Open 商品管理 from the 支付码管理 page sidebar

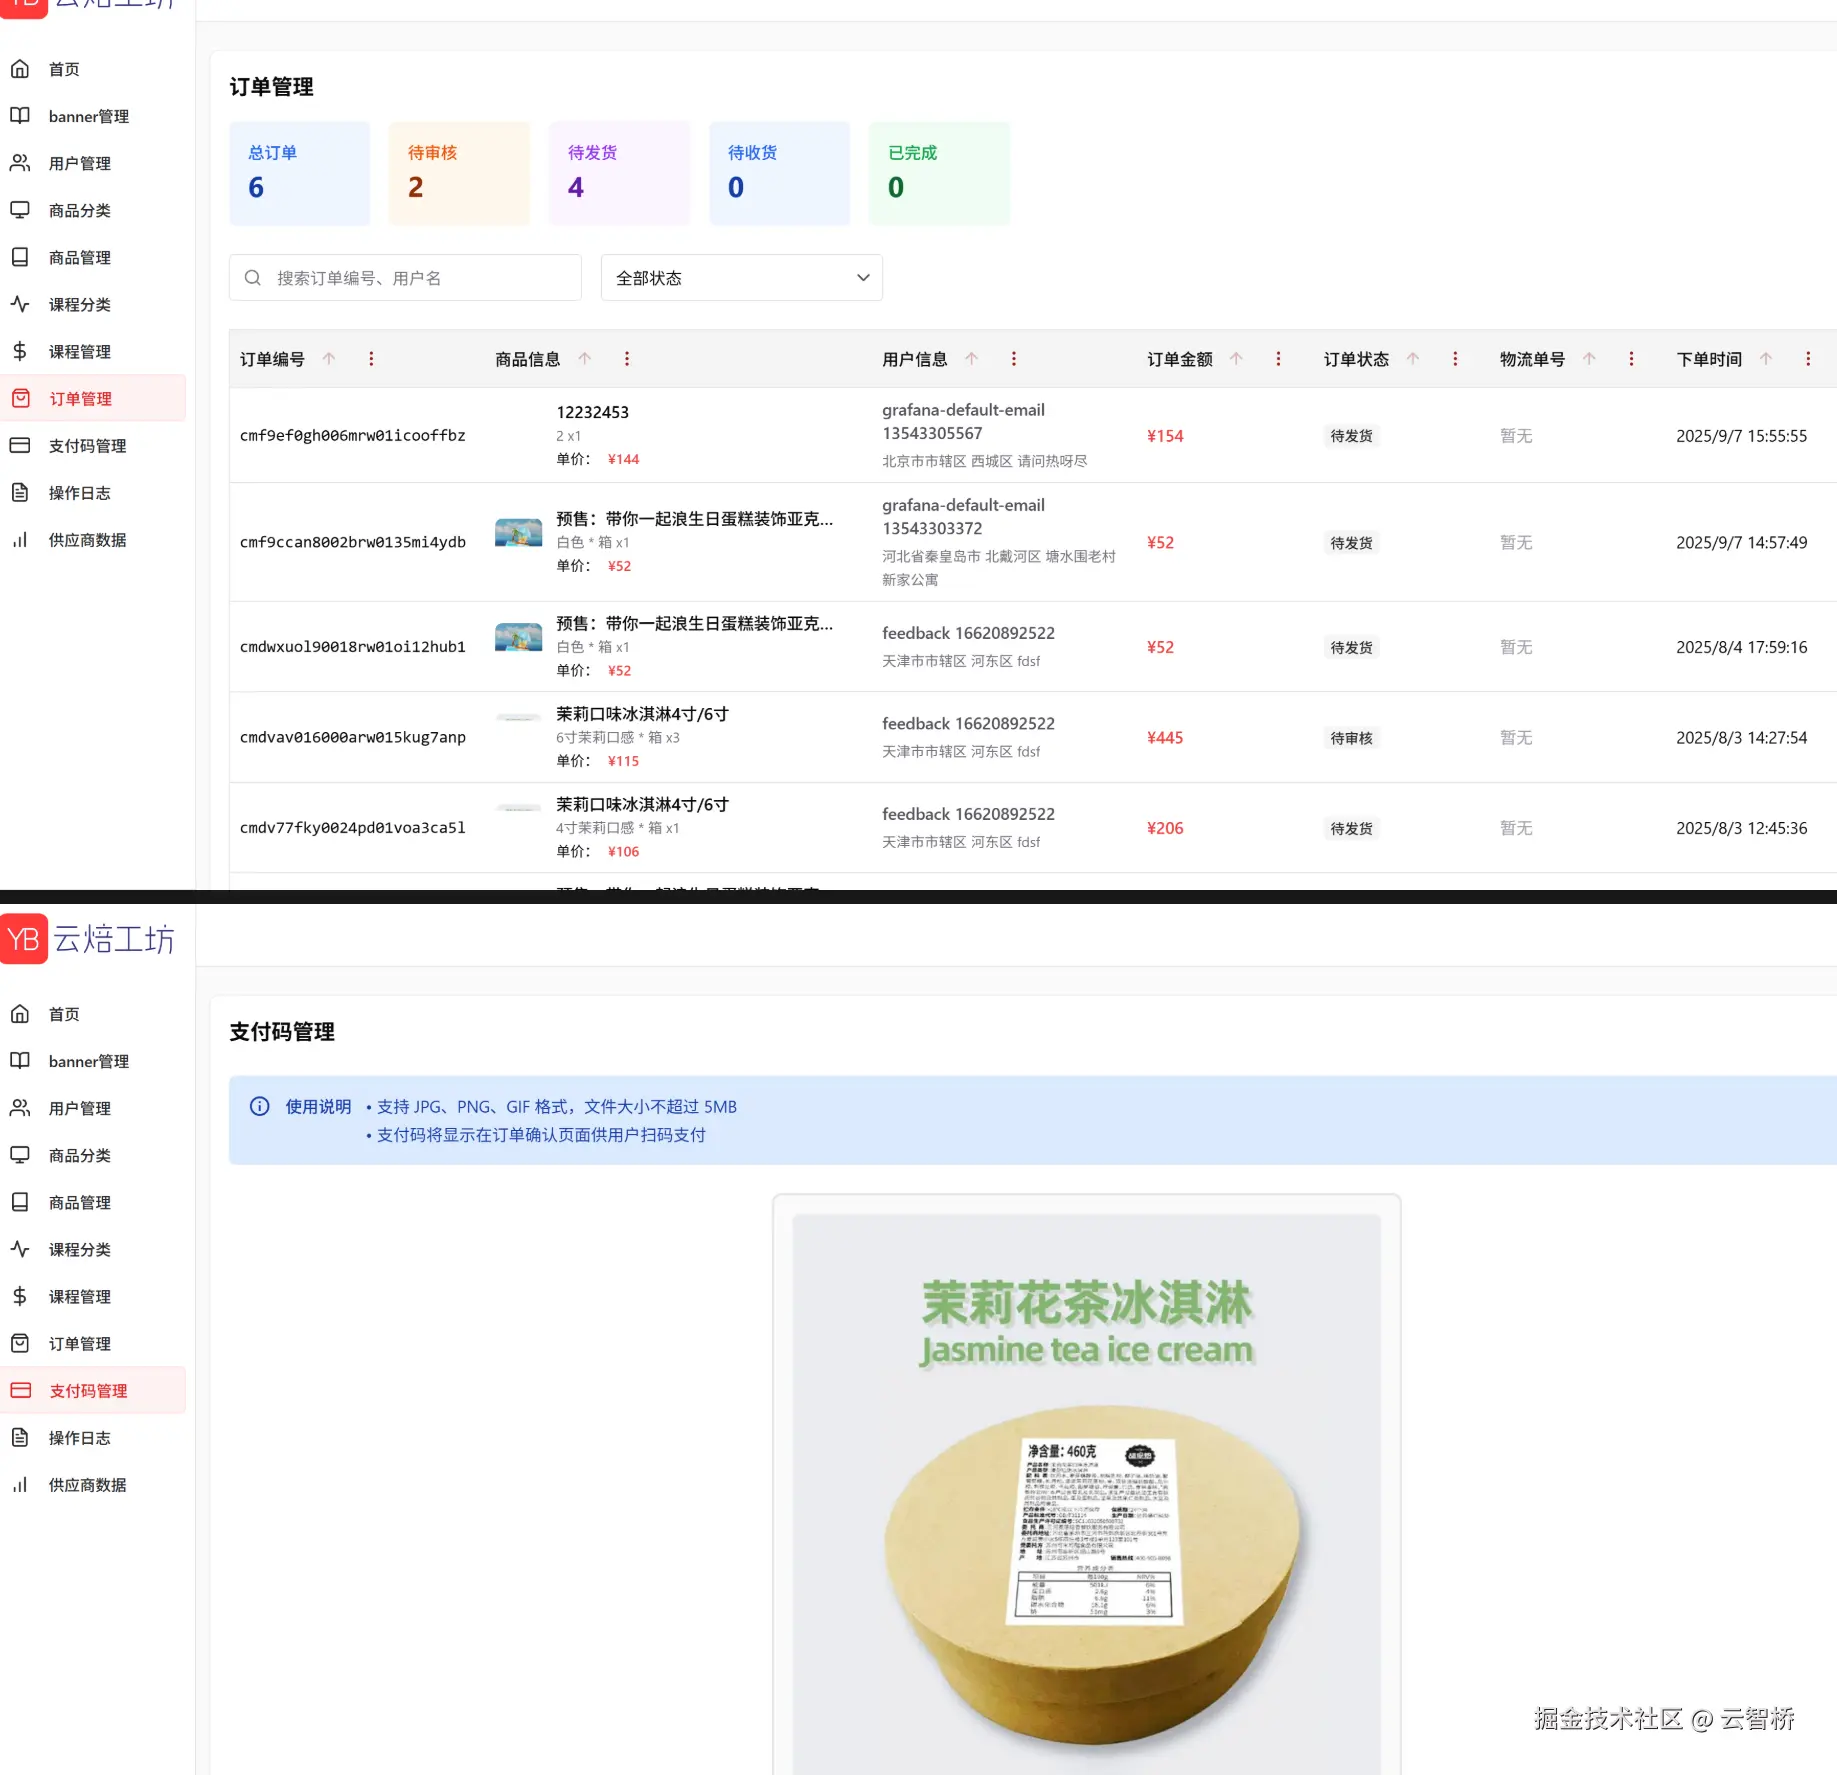coord(93,1202)
